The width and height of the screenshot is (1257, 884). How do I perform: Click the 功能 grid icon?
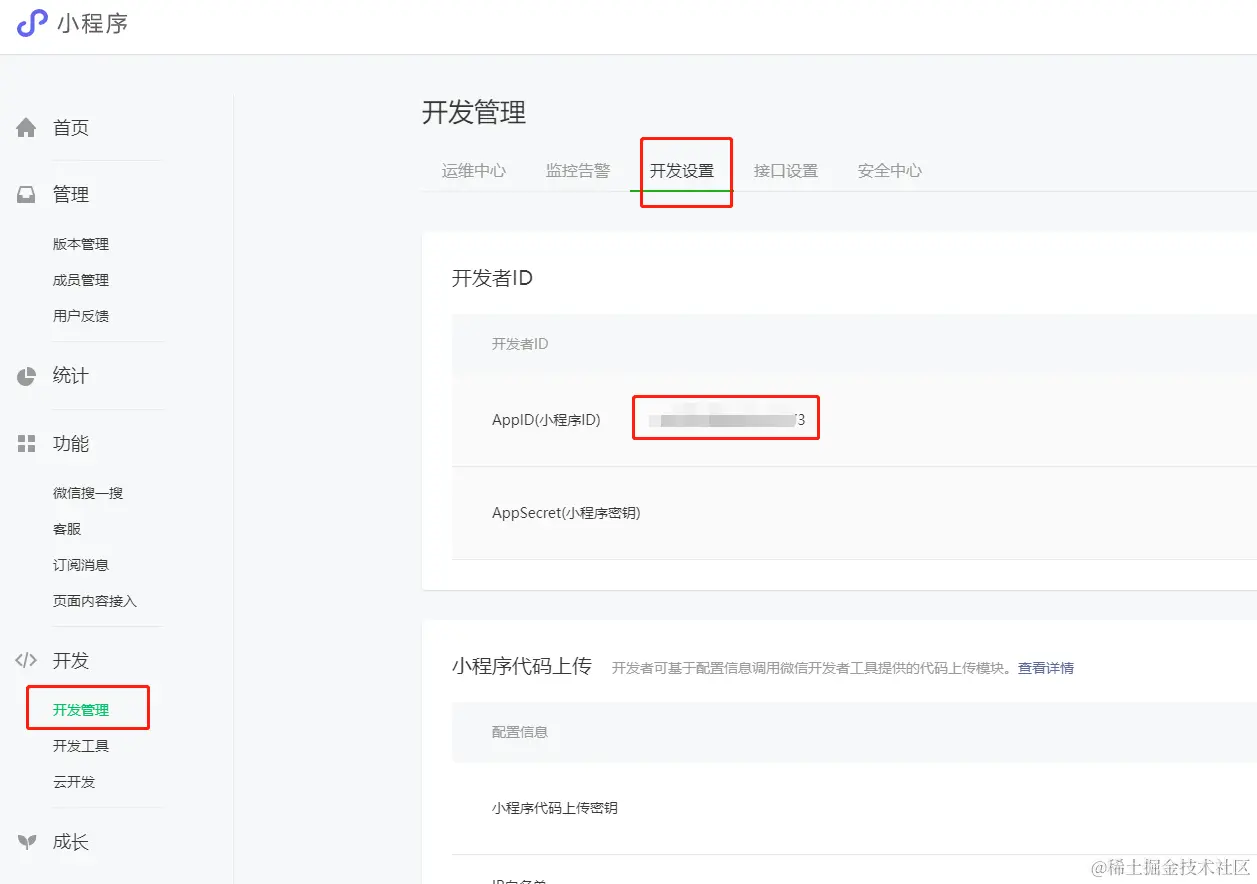point(25,443)
